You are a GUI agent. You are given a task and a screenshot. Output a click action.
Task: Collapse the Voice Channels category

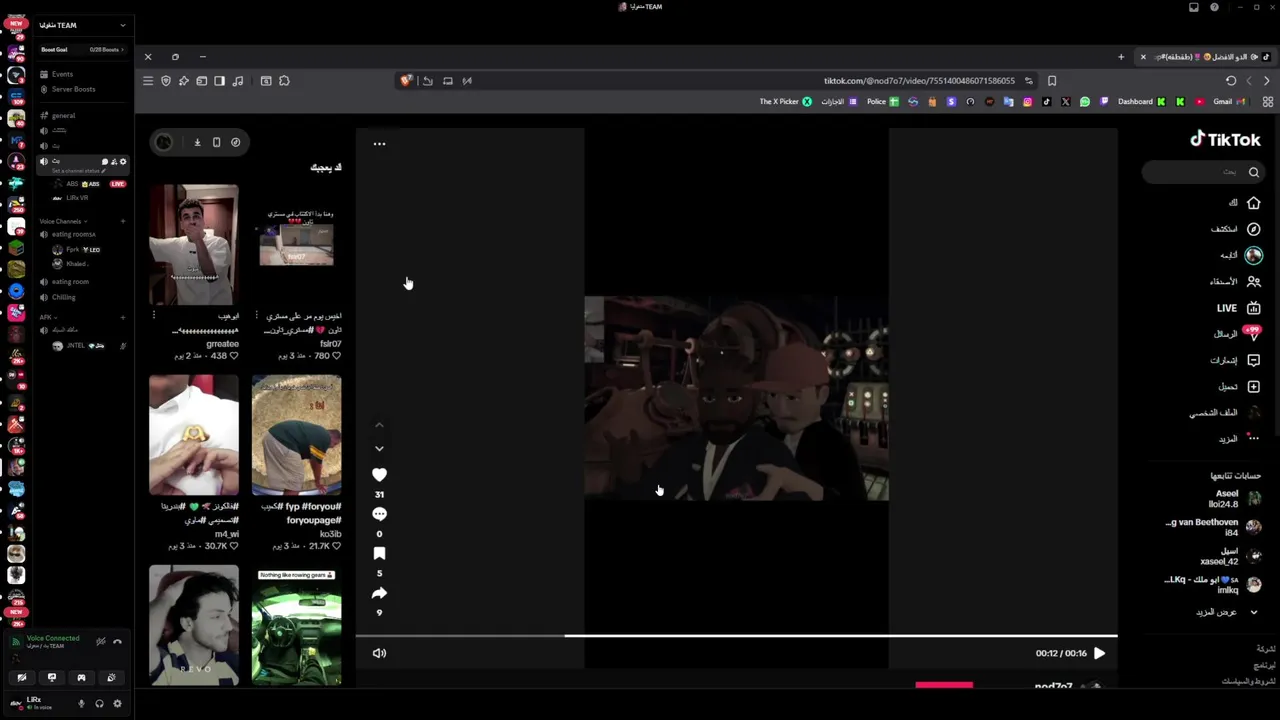tap(62, 221)
